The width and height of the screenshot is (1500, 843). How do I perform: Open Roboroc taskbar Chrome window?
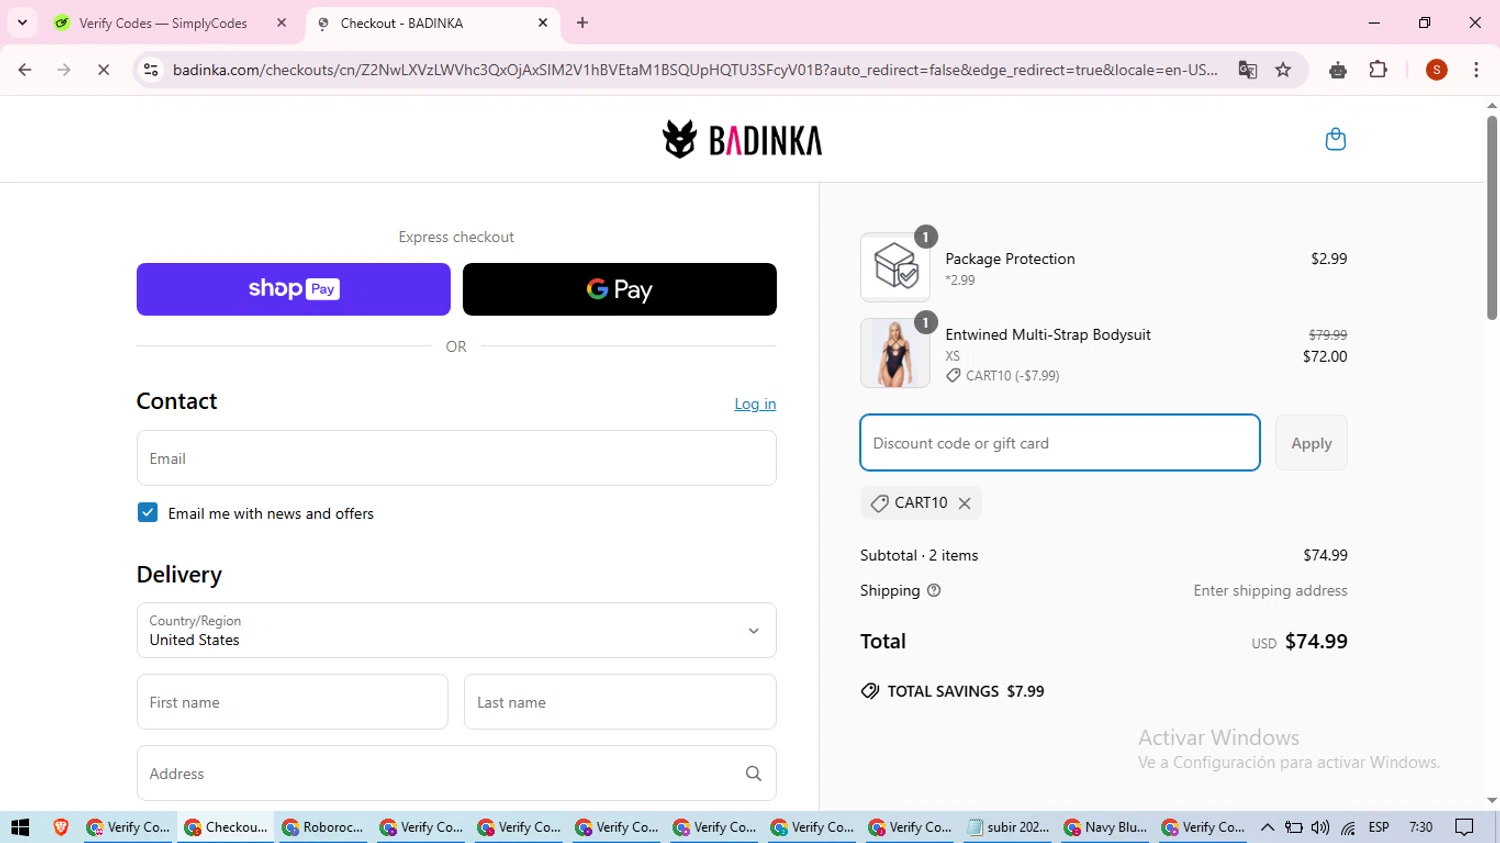pos(324,827)
